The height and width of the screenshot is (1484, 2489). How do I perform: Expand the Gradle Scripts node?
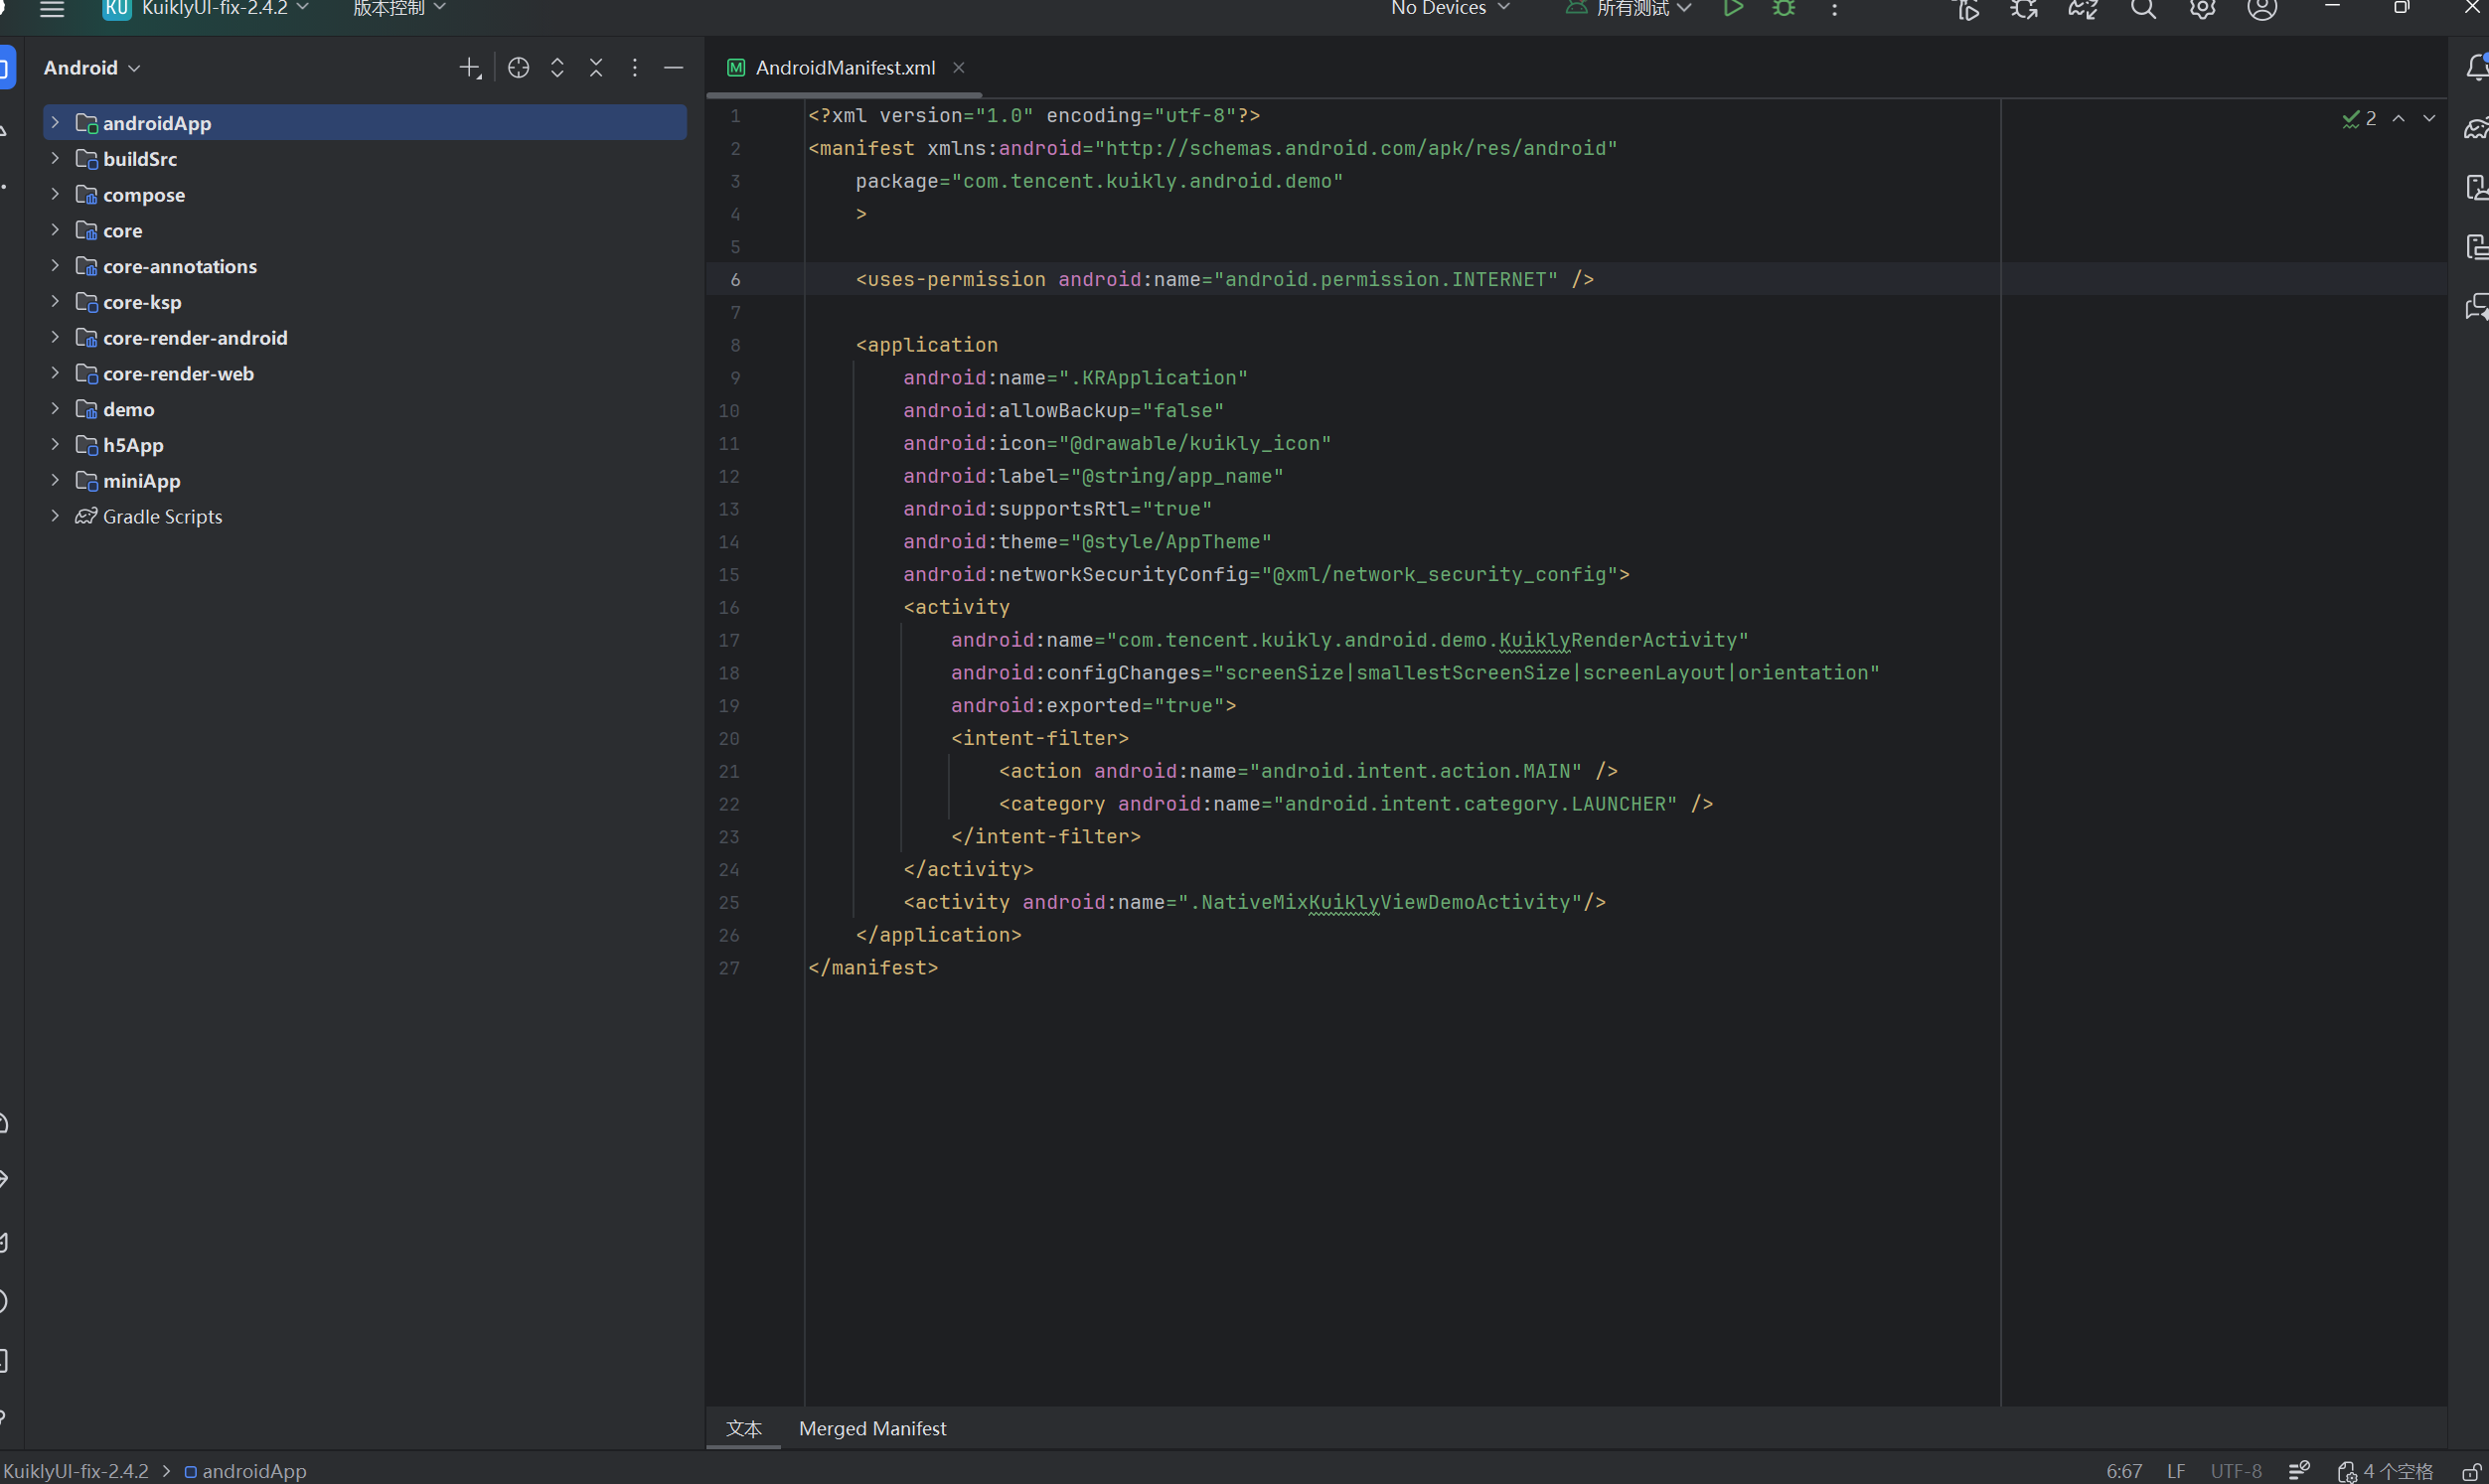pos(55,516)
